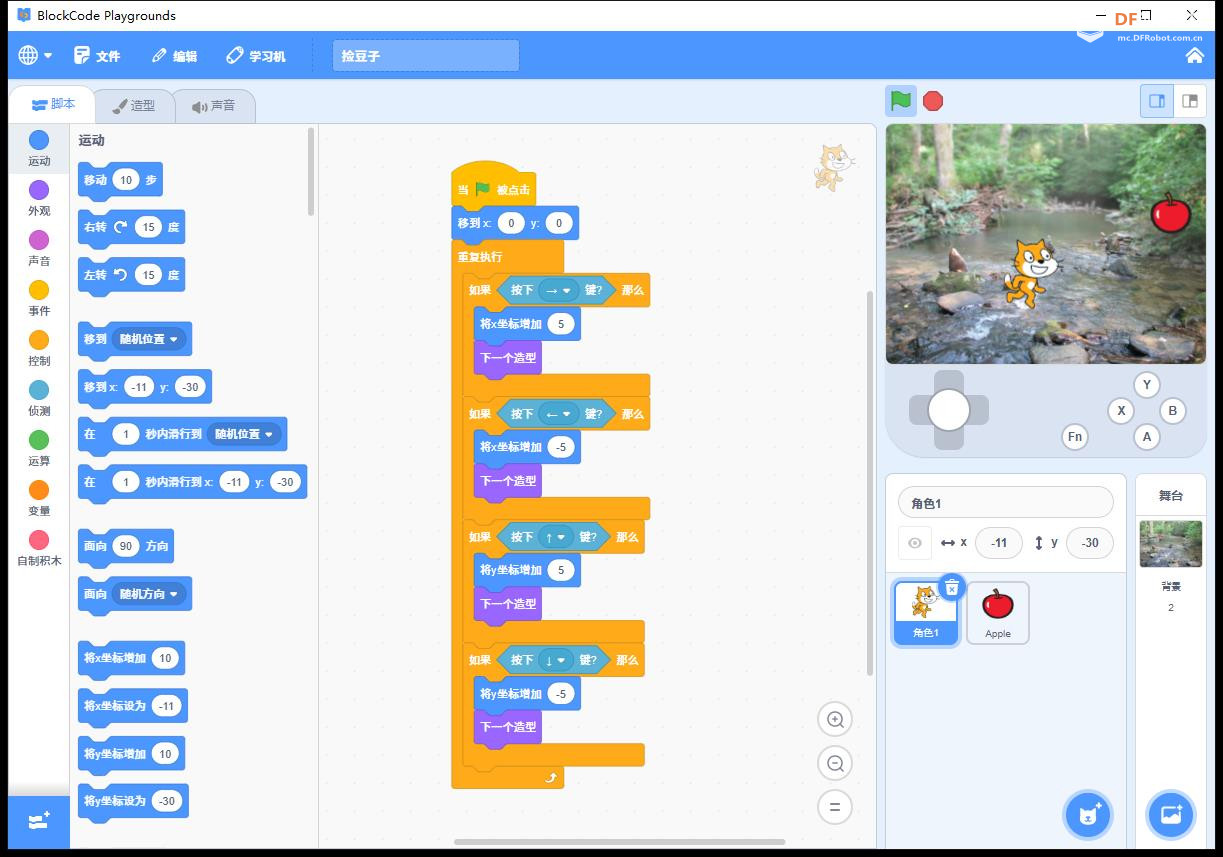Screen dimensions: 1223x857
Task: Edit the sprite y coordinate field
Action: point(1090,543)
